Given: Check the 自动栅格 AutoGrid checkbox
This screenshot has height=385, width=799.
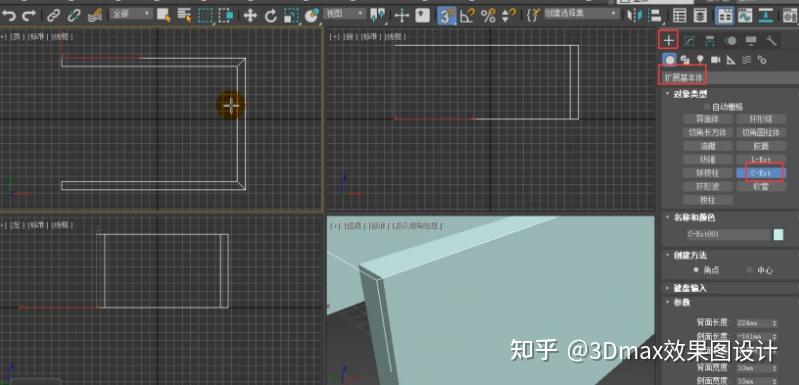Looking at the screenshot, I should click(706, 107).
